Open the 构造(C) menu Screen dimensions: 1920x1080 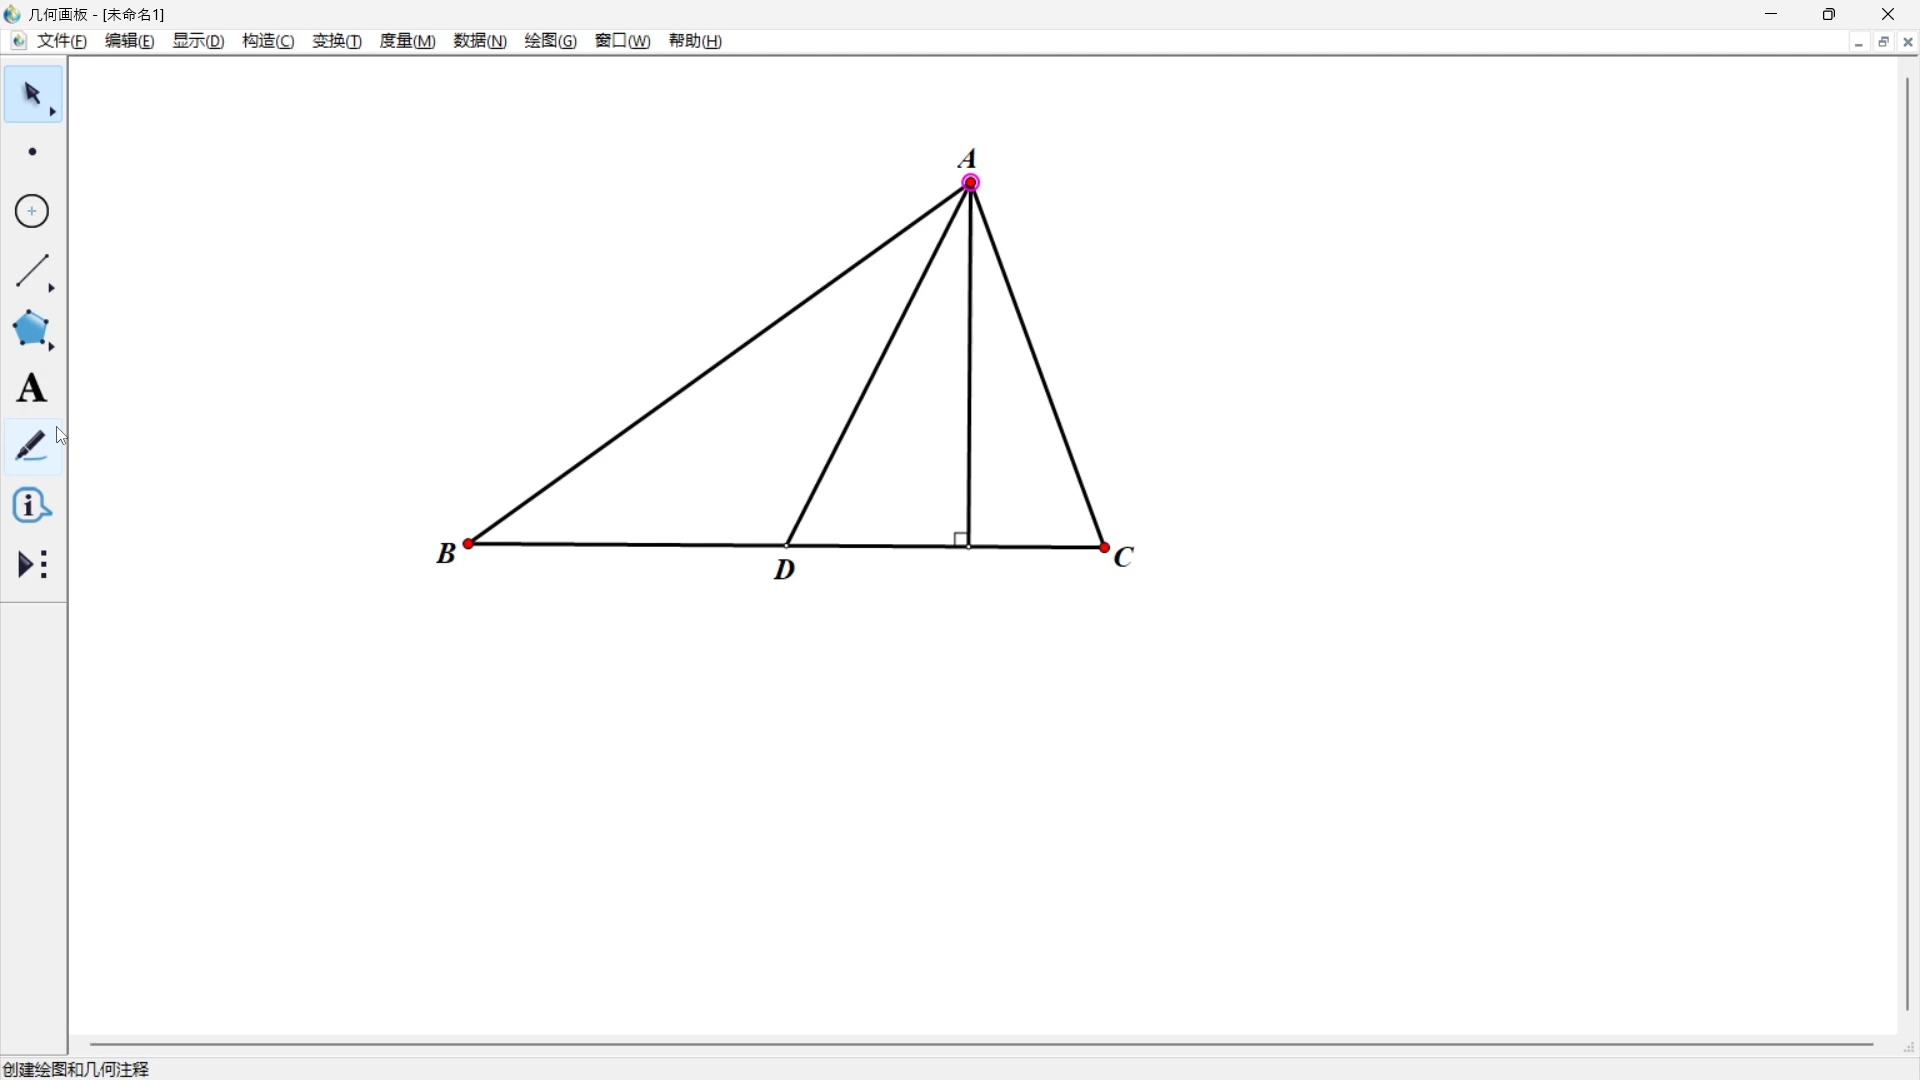[x=269, y=41]
